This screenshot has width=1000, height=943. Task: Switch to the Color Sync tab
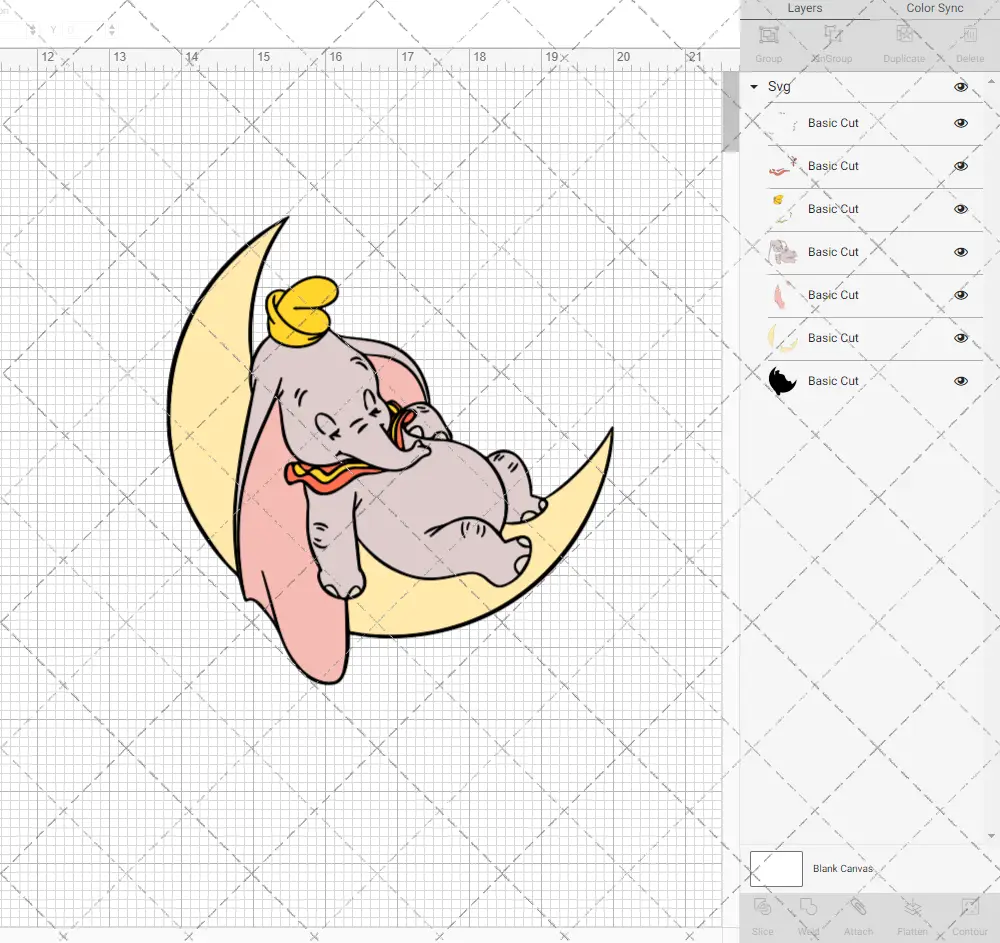pyautogui.click(x=934, y=8)
